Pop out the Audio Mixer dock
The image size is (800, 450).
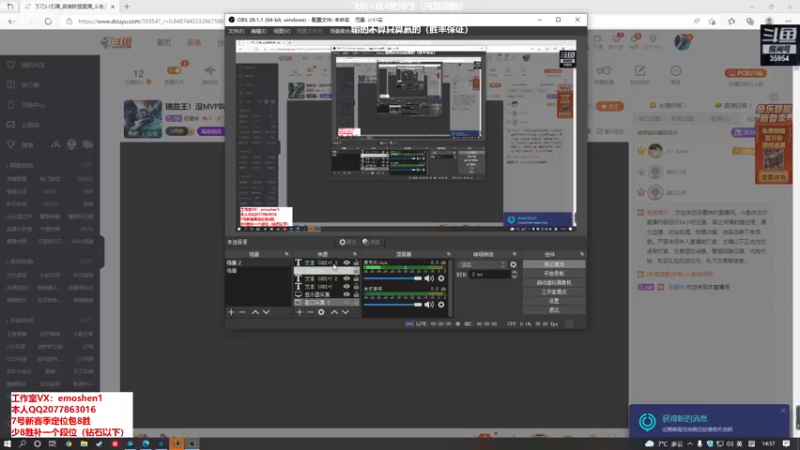point(448,254)
